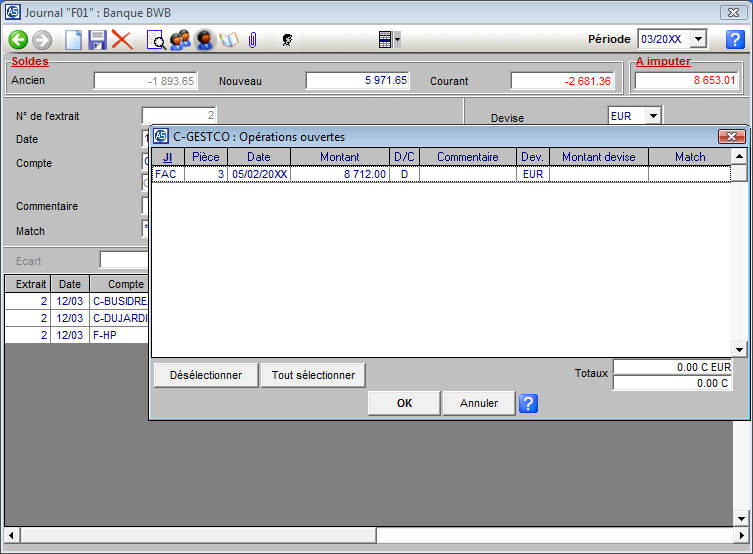Click the new document icon
The height and width of the screenshot is (554, 753).
74,40
